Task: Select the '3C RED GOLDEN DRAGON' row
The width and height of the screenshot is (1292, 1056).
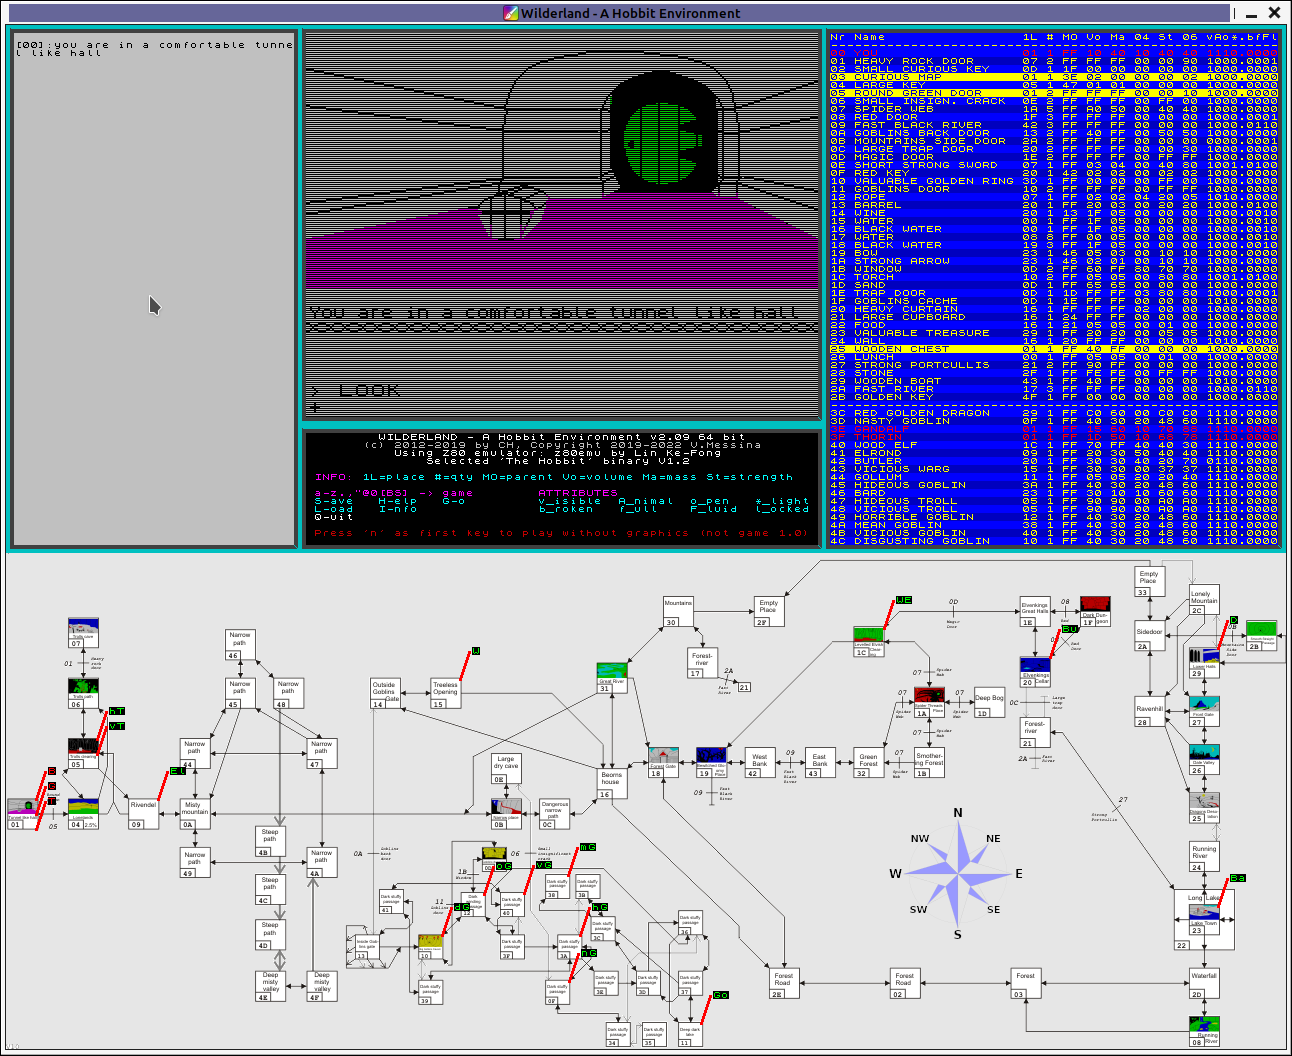Action: tap(1054, 413)
